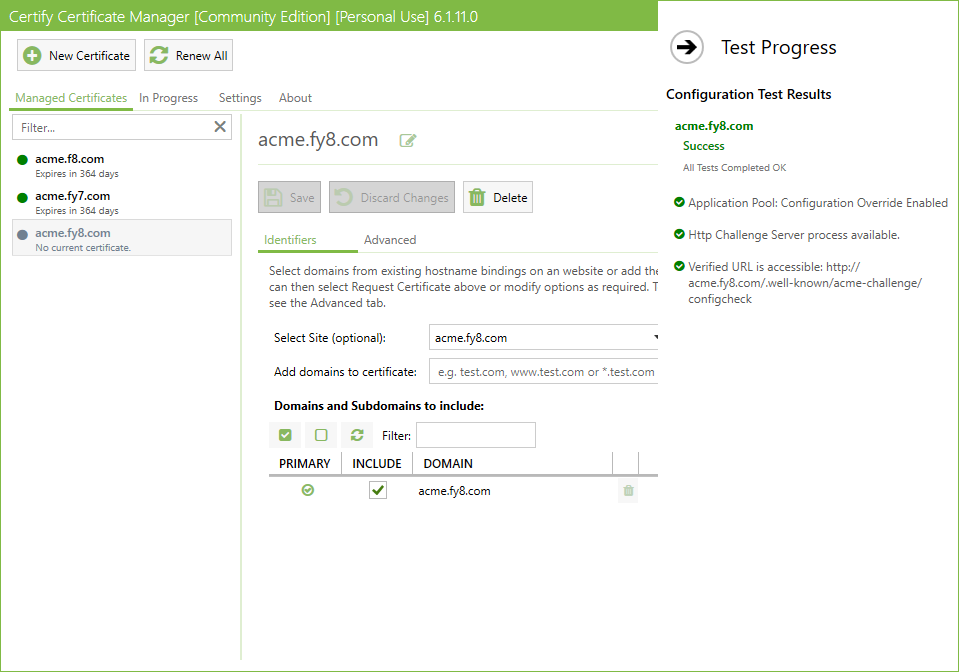Select all domains with the checked-box icon
Viewport: 959px width, 672px height.
pyautogui.click(x=285, y=435)
